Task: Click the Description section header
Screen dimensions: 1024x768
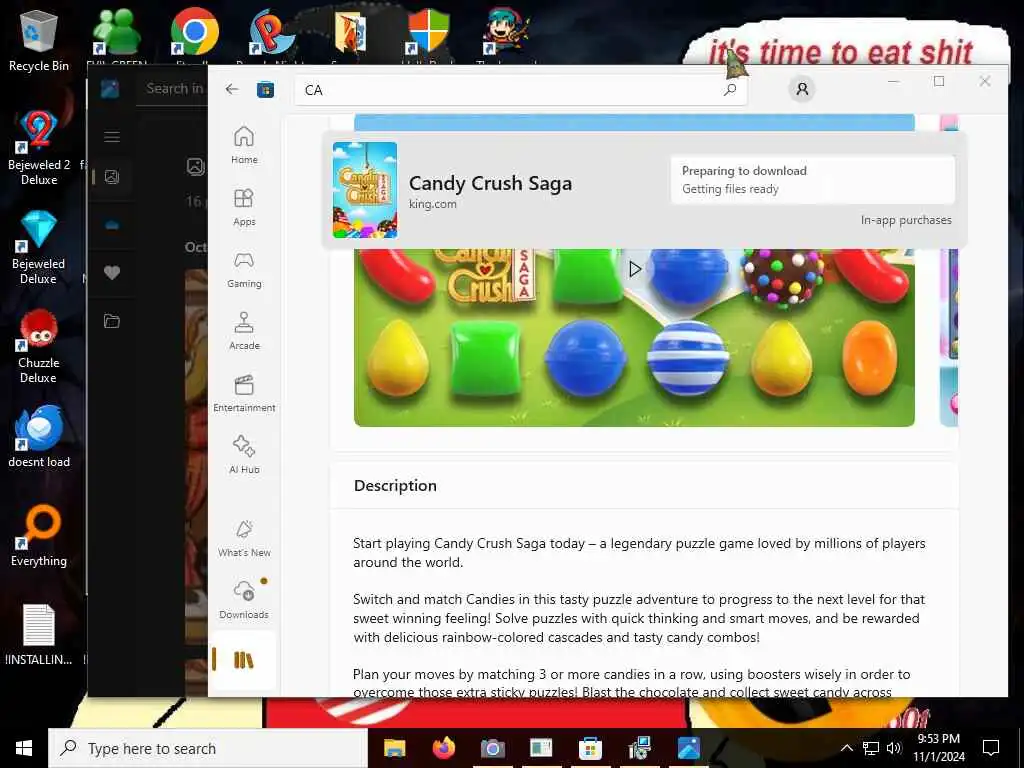Action: tap(395, 485)
